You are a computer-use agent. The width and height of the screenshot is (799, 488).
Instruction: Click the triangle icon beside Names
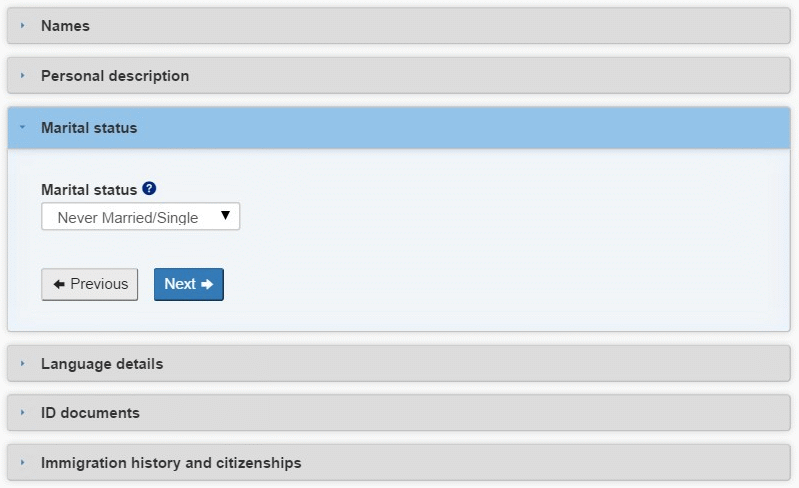pos(22,25)
